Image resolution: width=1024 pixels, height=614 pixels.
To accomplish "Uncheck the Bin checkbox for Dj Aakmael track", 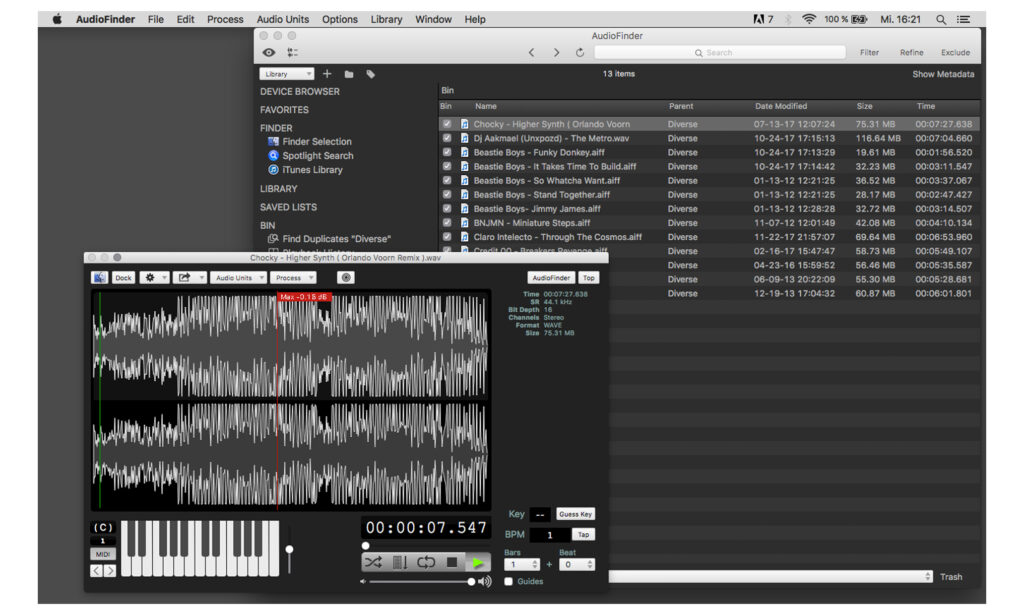I will click(447, 138).
